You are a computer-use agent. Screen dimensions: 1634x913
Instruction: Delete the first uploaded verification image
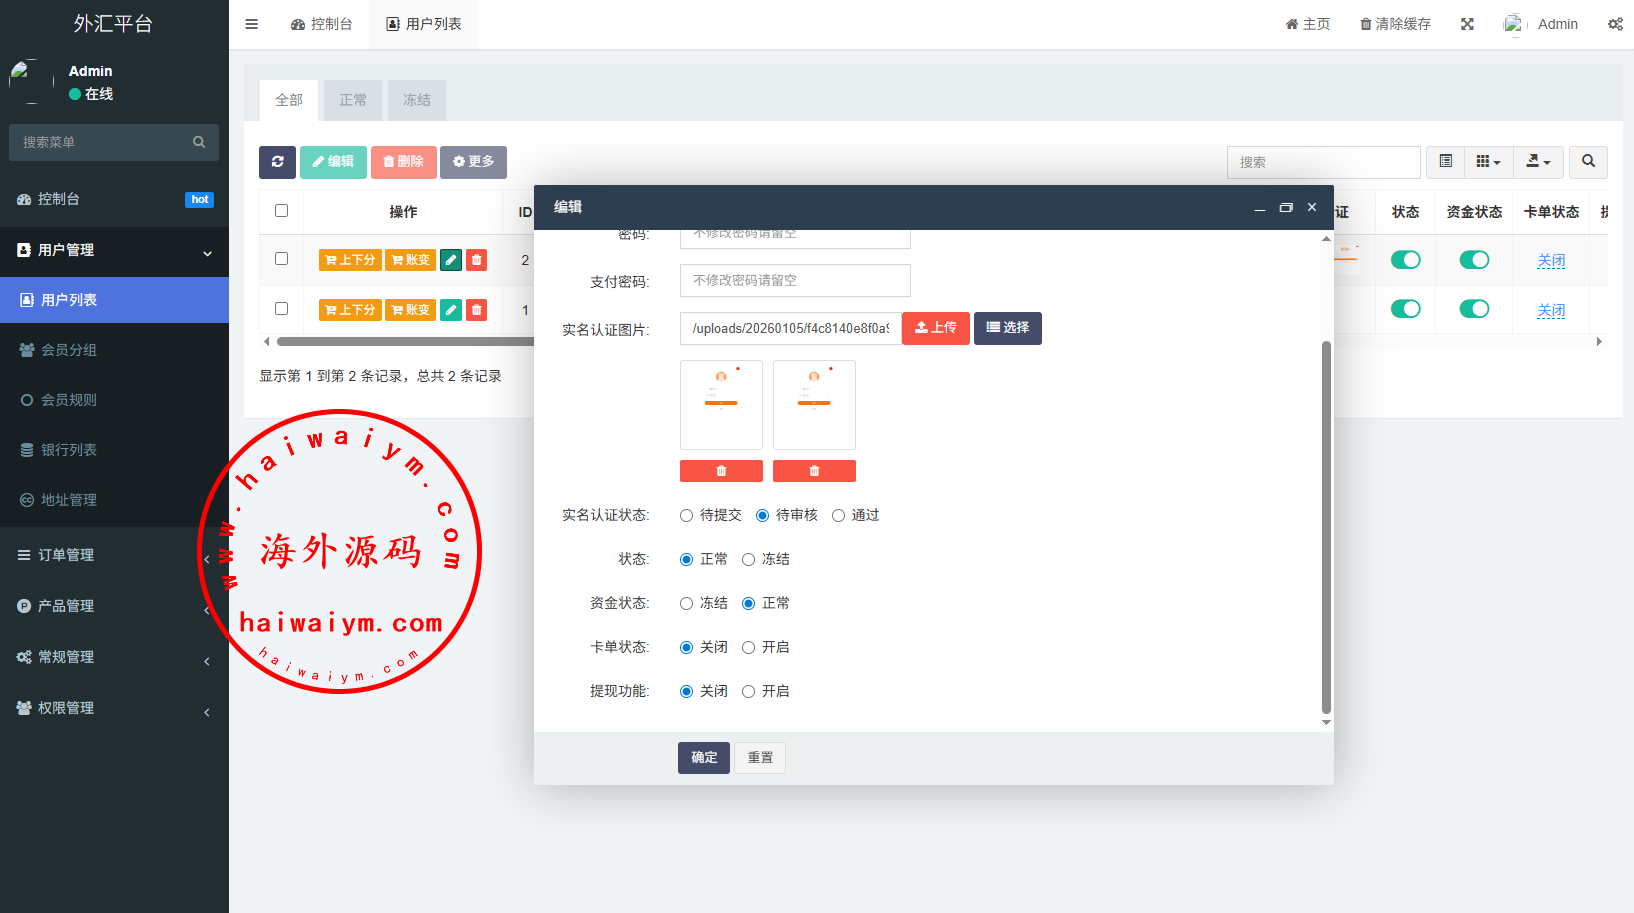tap(721, 471)
